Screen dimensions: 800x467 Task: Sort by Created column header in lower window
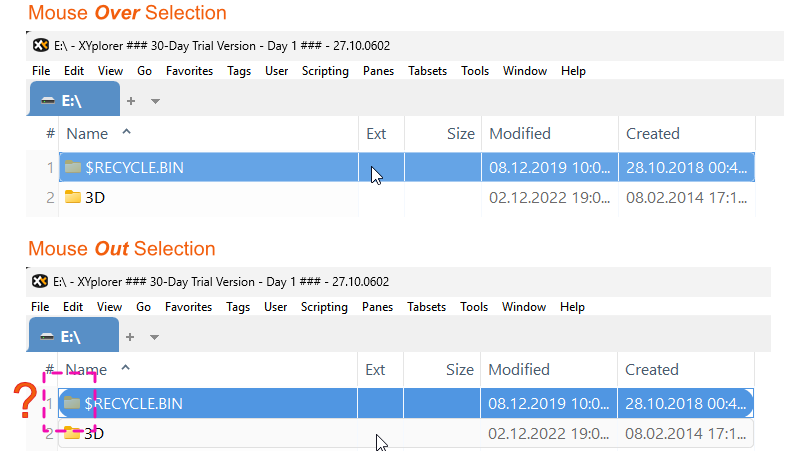coord(652,370)
